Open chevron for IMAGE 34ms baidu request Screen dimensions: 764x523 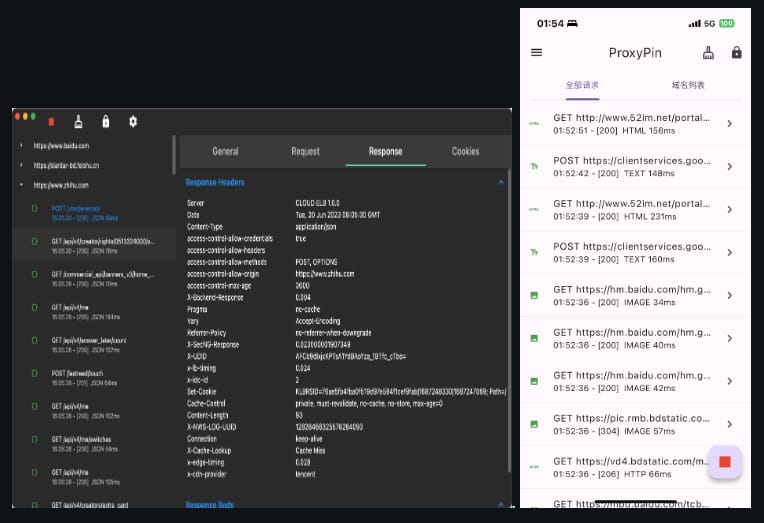click(729, 295)
